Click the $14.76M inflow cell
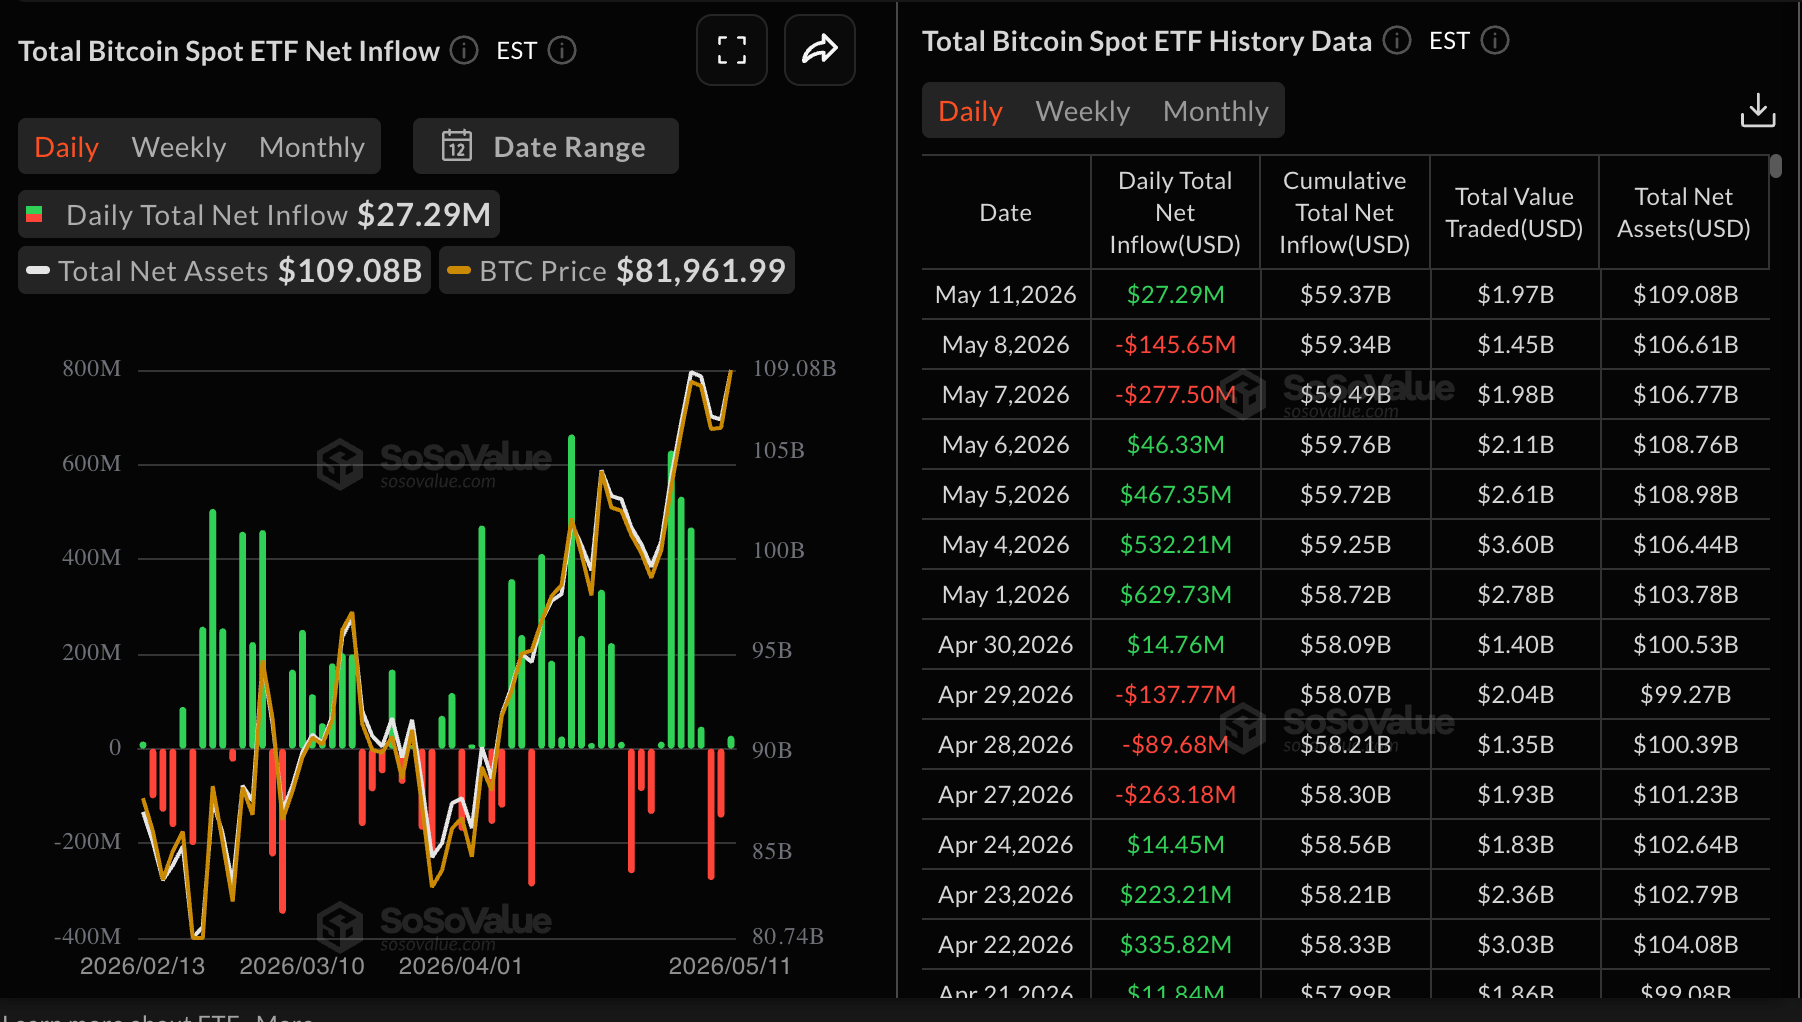1802x1022 pixels. [x=1175, y=644]
